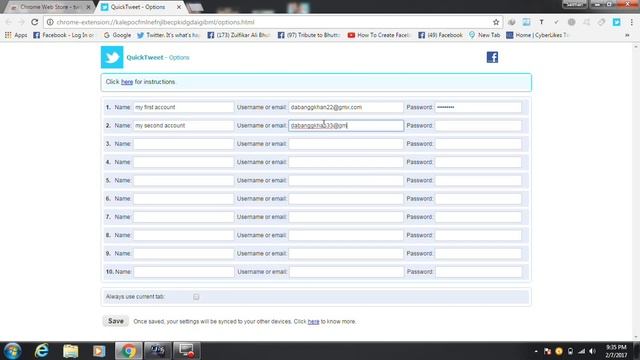
Task: Open the Chrome menu three-dots icon
Action: point(632,22)
